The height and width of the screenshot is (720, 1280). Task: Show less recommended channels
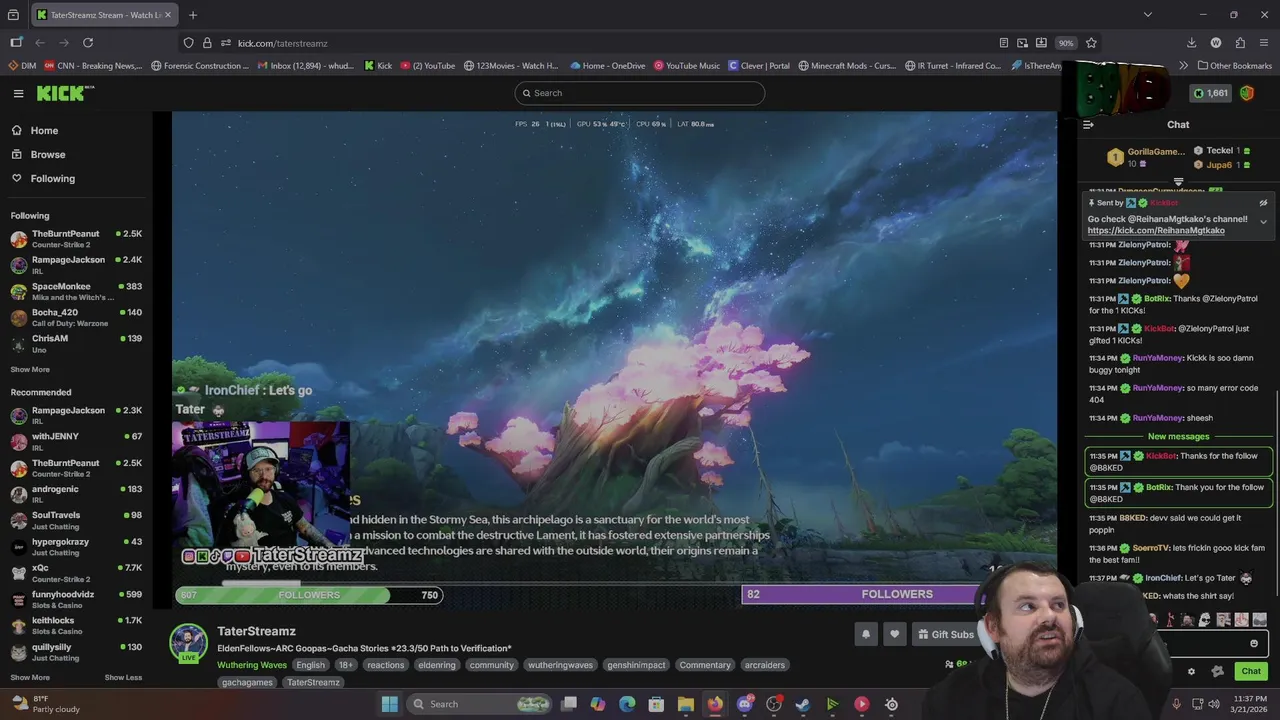pyautogui.click(x=123, y=677)
